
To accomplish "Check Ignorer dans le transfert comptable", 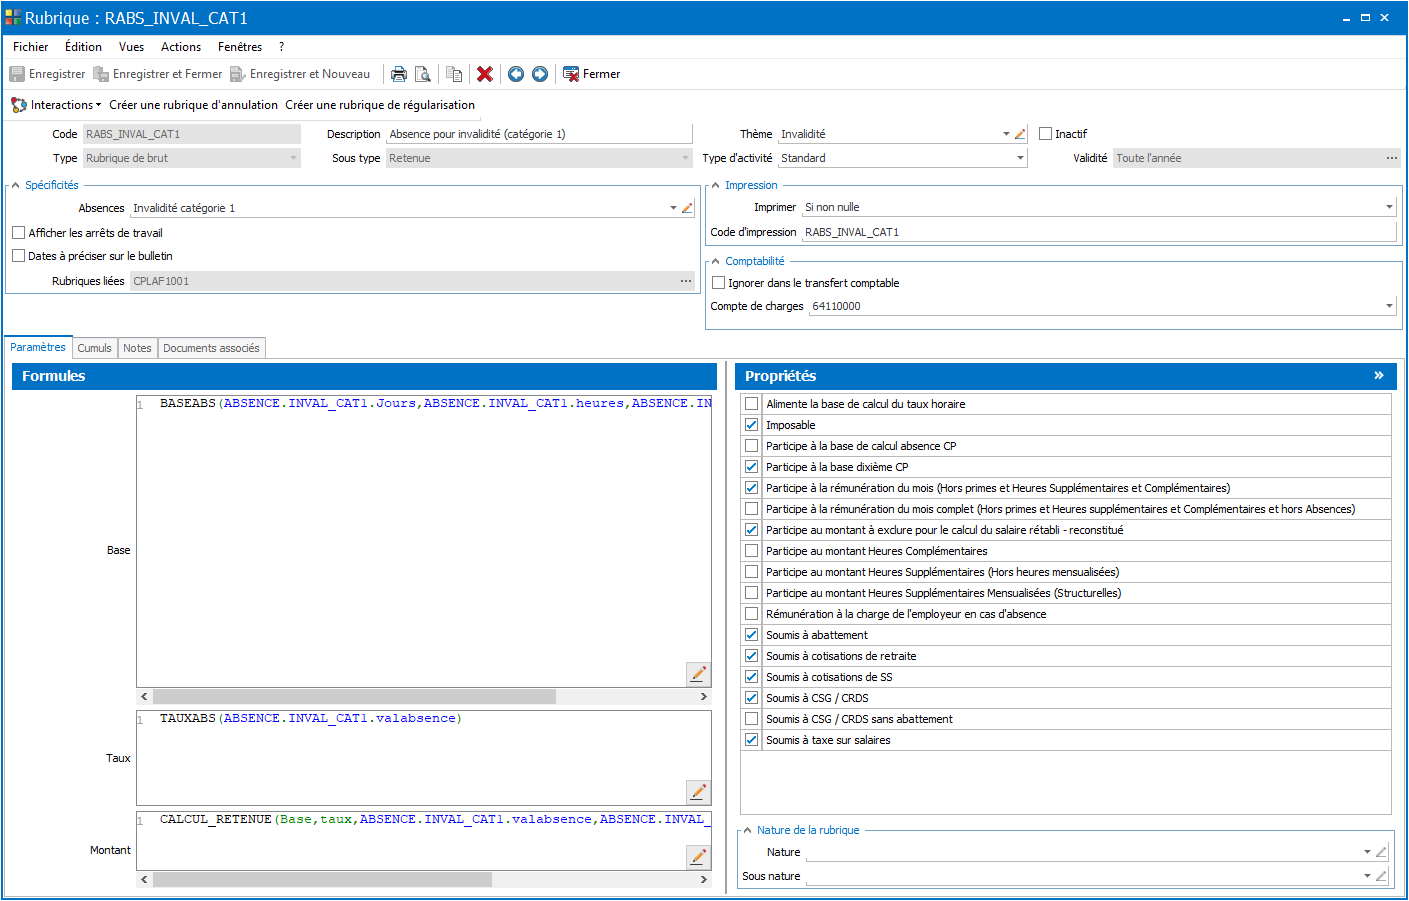I will tap(718, 283).
